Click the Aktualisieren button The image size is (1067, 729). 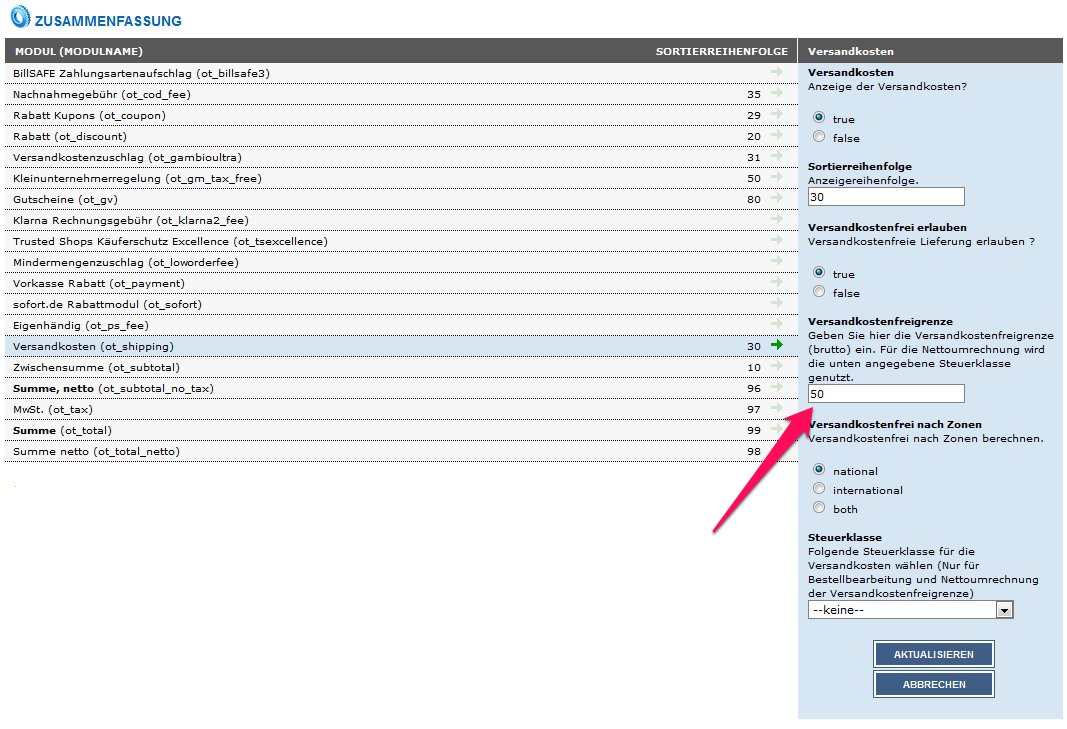pyautogui.click(x=933, y=655)
